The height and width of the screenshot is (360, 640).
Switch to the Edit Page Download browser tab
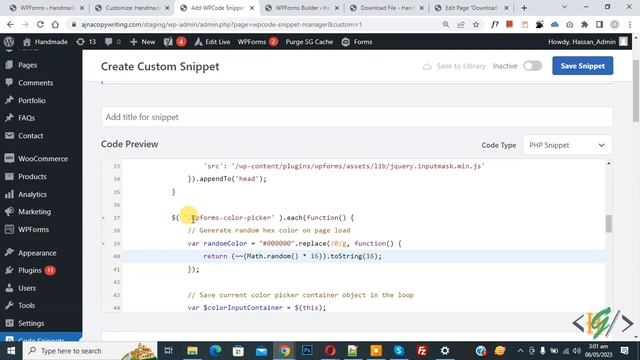[x=472, y=8]
